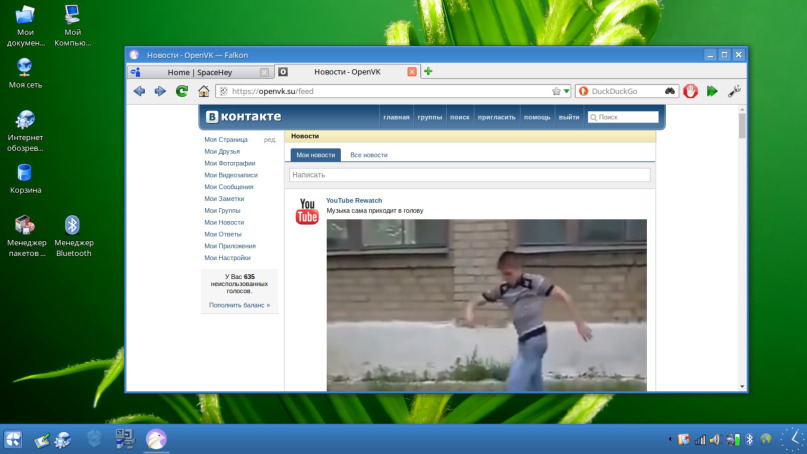807x454 pixels.
Task: Expand the green address bar dropdown arrow
Action: click(566, 91)
